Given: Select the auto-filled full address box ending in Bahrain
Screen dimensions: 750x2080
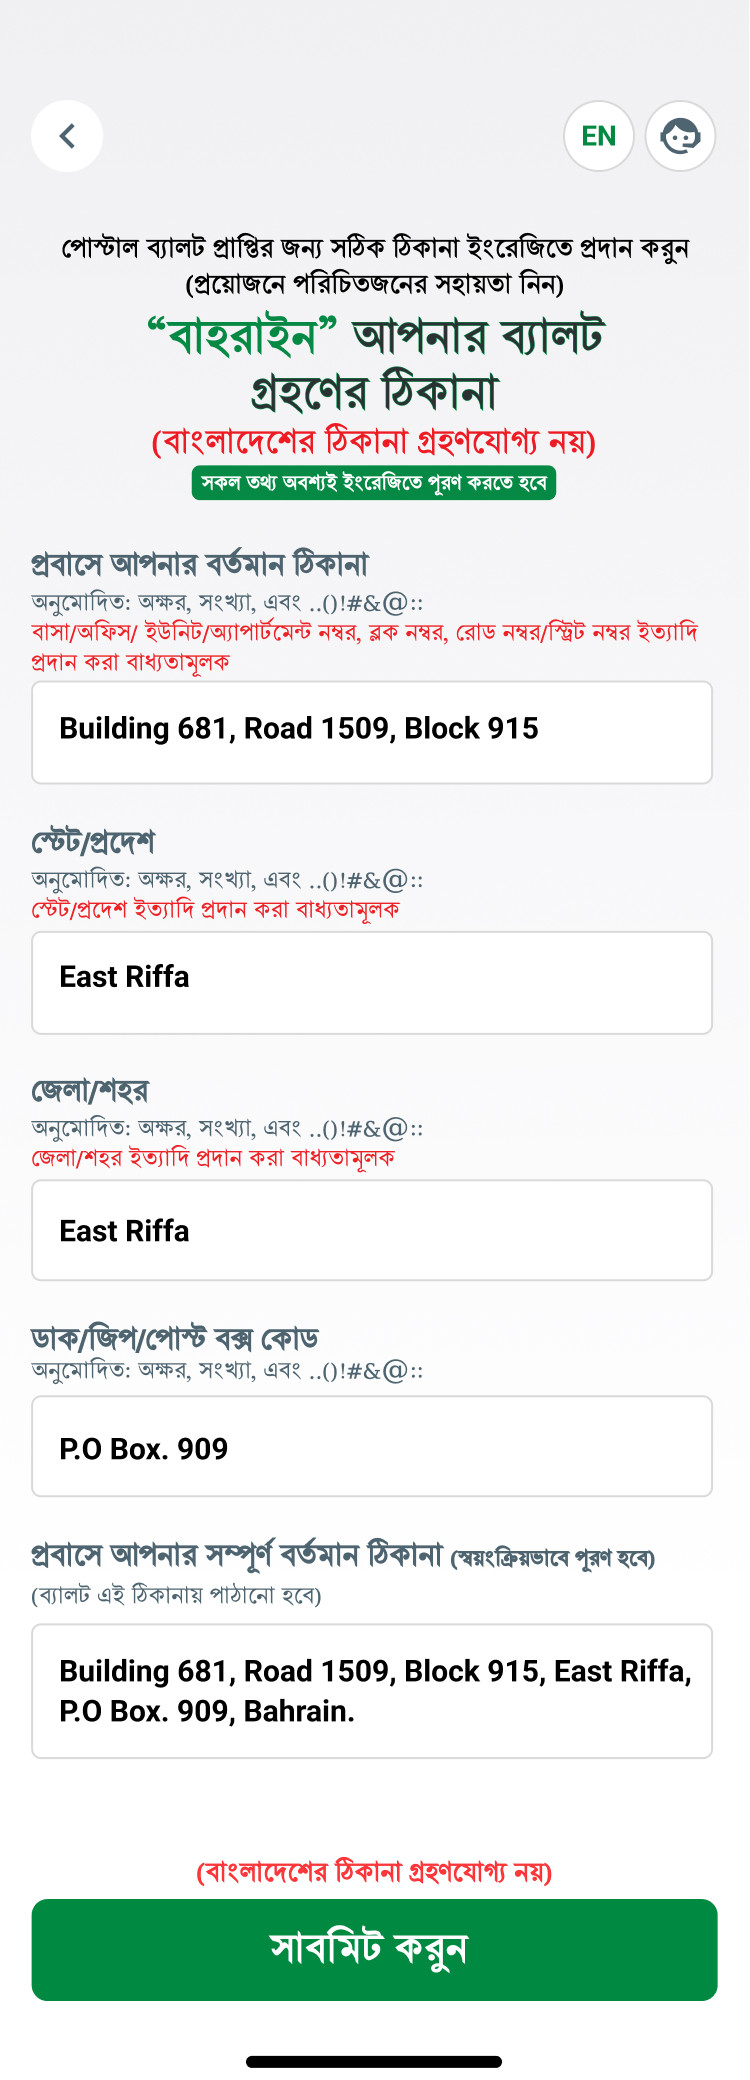Looking at the screenshot, I should click(372, 1691).
